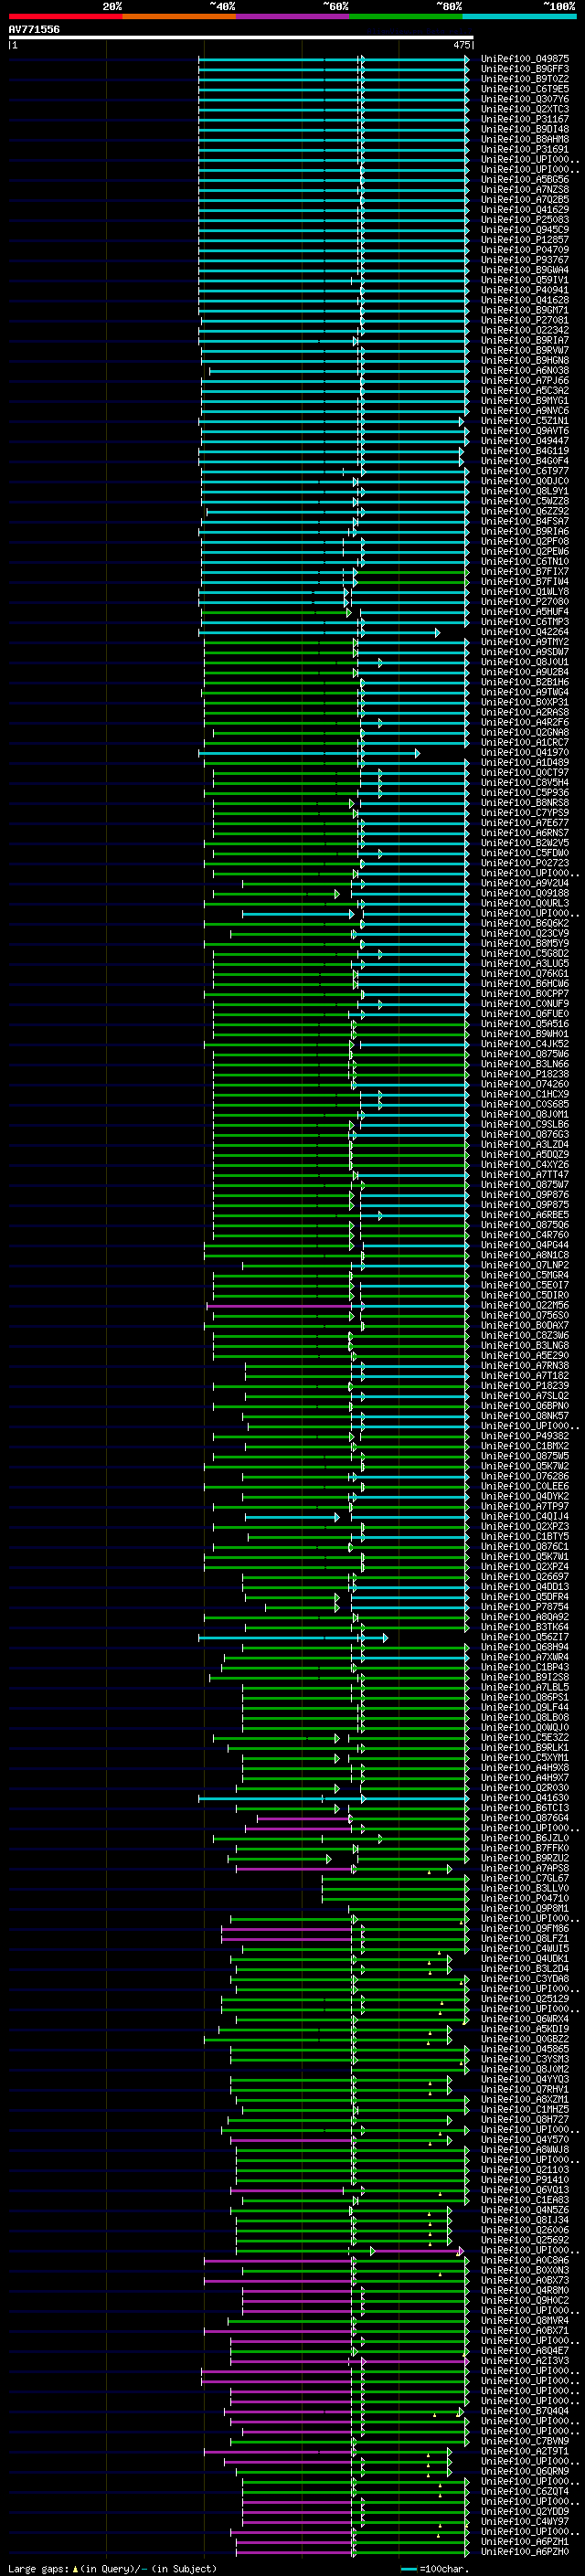
Task: Click the cyan =100char. scale legend line
Action: pyautogui.click(x=408, y=2569)
